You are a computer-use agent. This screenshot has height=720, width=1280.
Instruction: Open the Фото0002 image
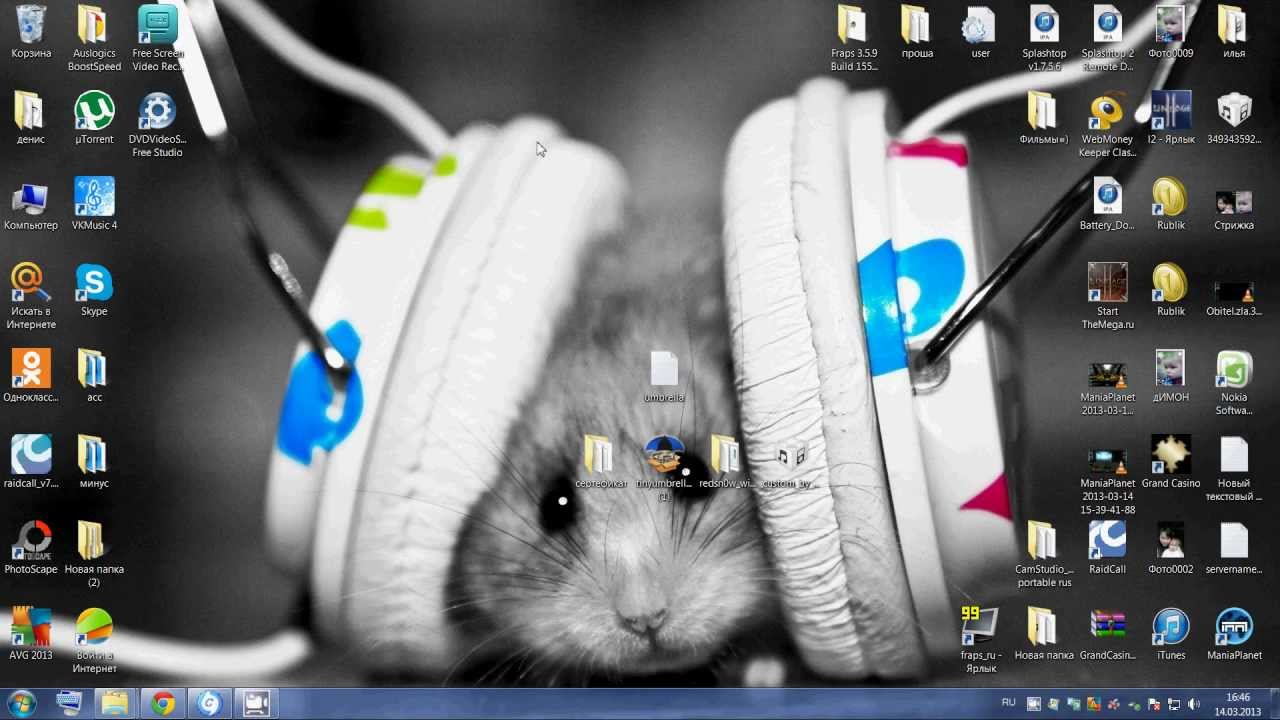[1171, 549]
